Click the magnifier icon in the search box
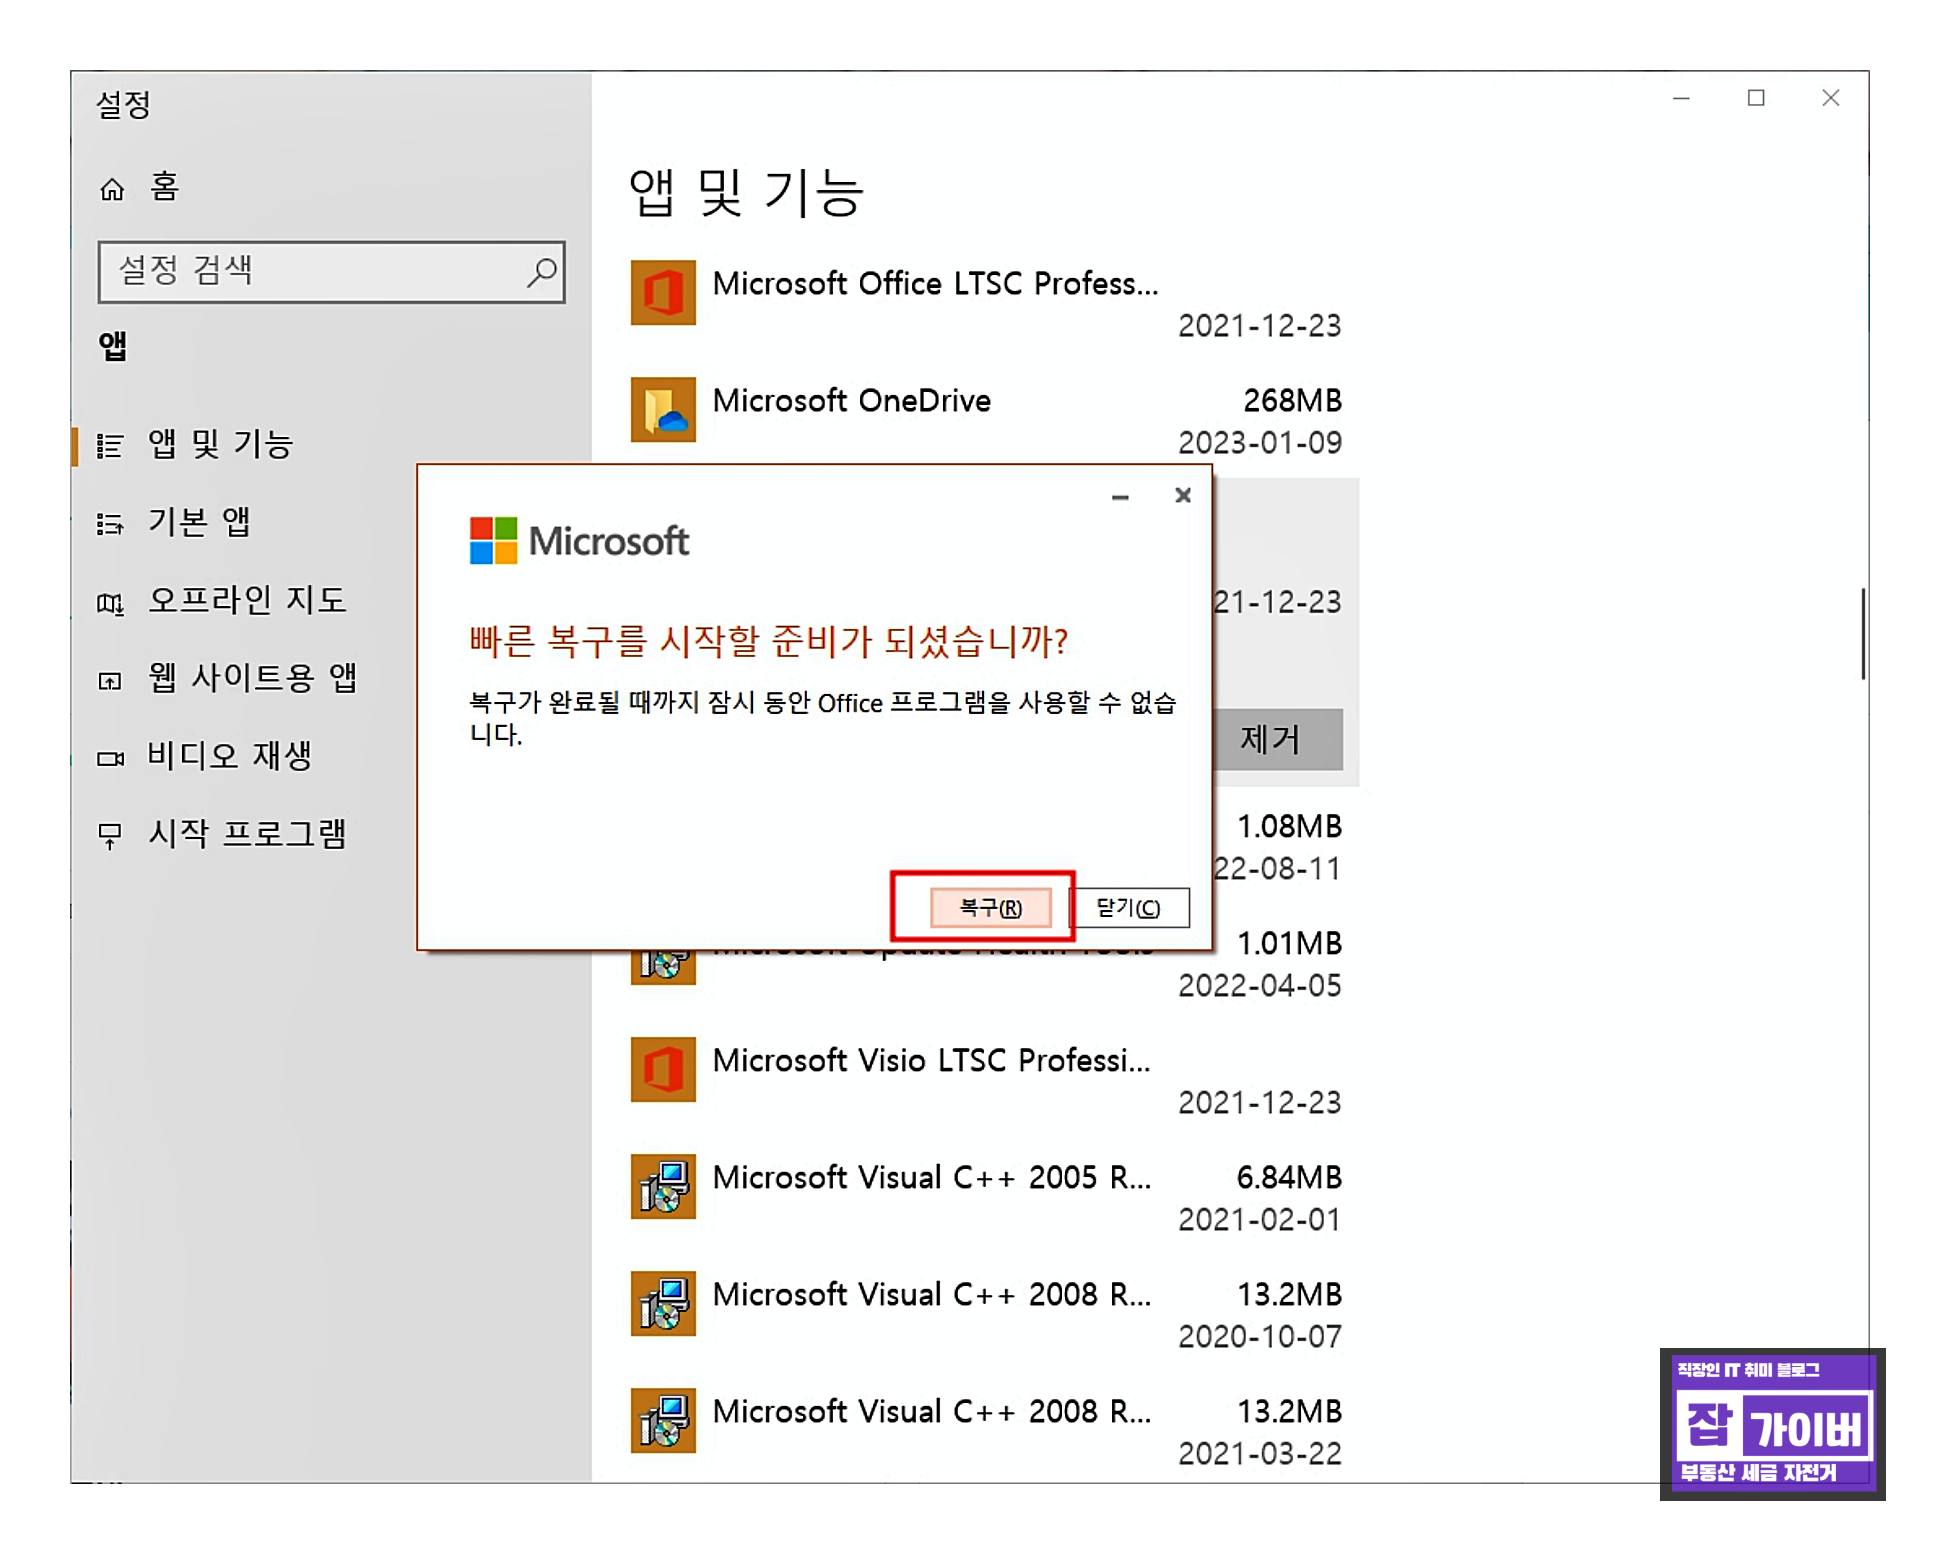 pos(541,271)
